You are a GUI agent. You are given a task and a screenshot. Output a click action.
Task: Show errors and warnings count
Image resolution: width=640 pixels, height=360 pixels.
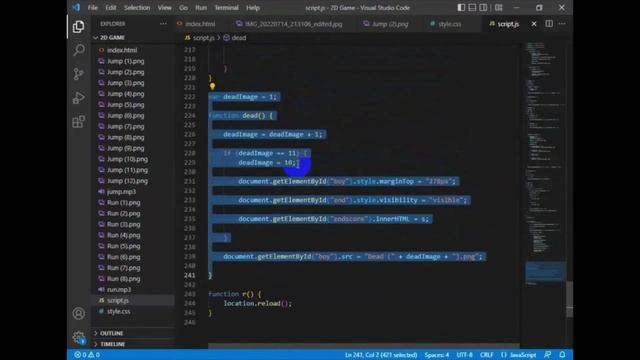click(x=87, y=355)
